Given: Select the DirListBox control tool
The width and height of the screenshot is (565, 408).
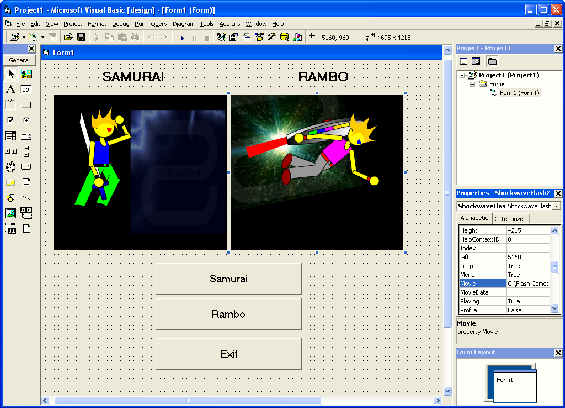Looking at the screenshot, I should point(10,182).
